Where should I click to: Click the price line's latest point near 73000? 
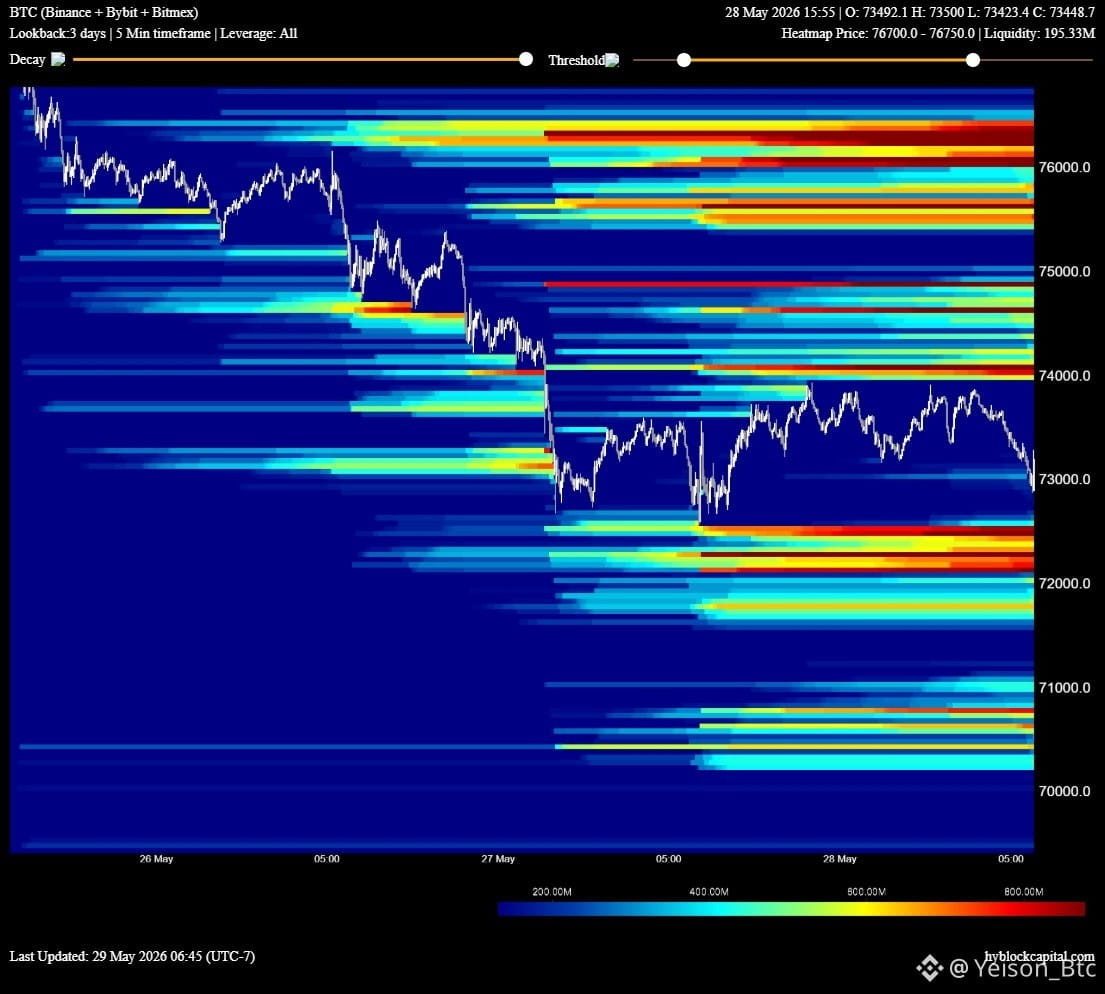pyautogui.click(x=1032, y=479)
